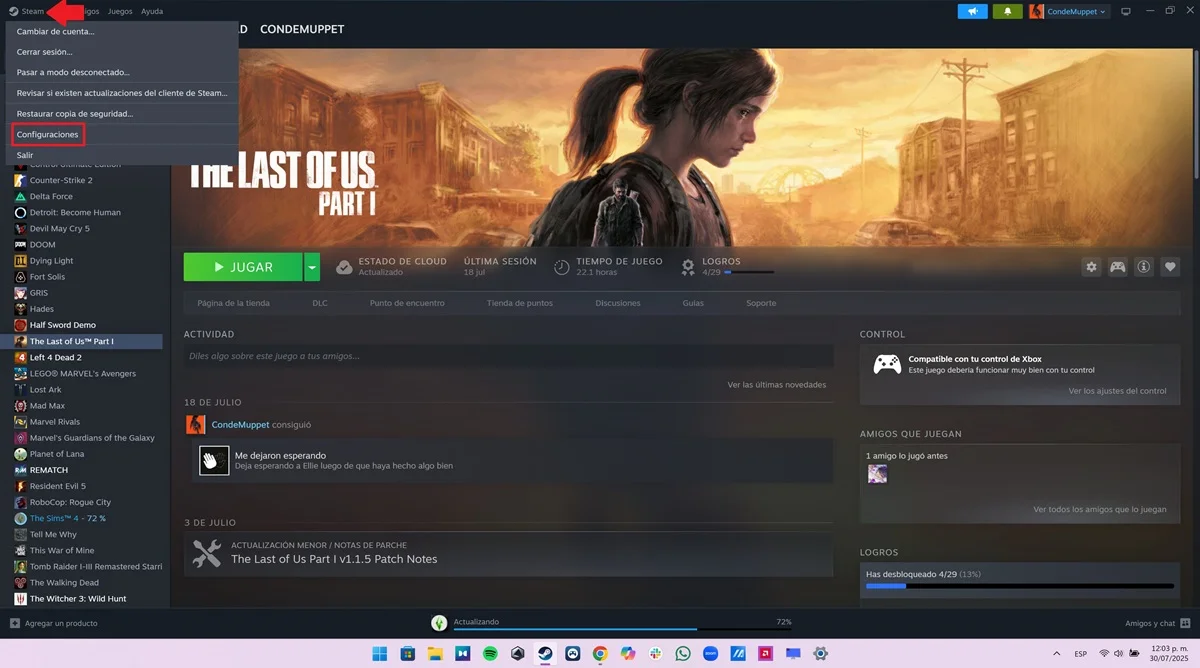
Task: Select Configuraciones from the Steam menu
Action: [47, 133]
